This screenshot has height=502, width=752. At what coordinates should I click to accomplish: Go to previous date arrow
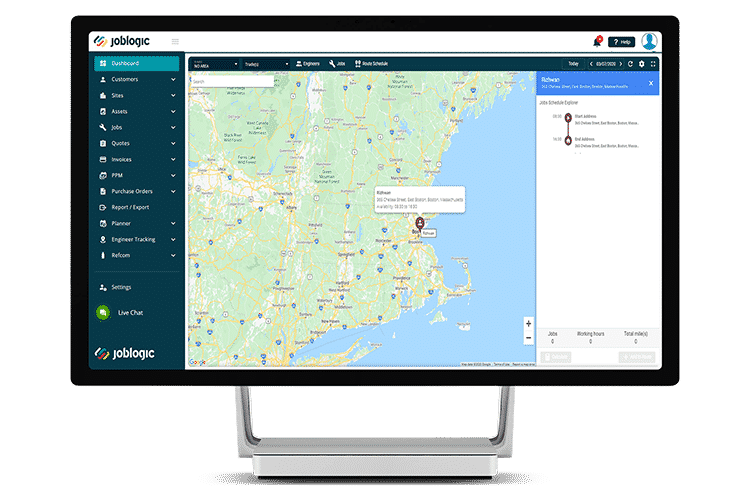[x=591, y=64]
